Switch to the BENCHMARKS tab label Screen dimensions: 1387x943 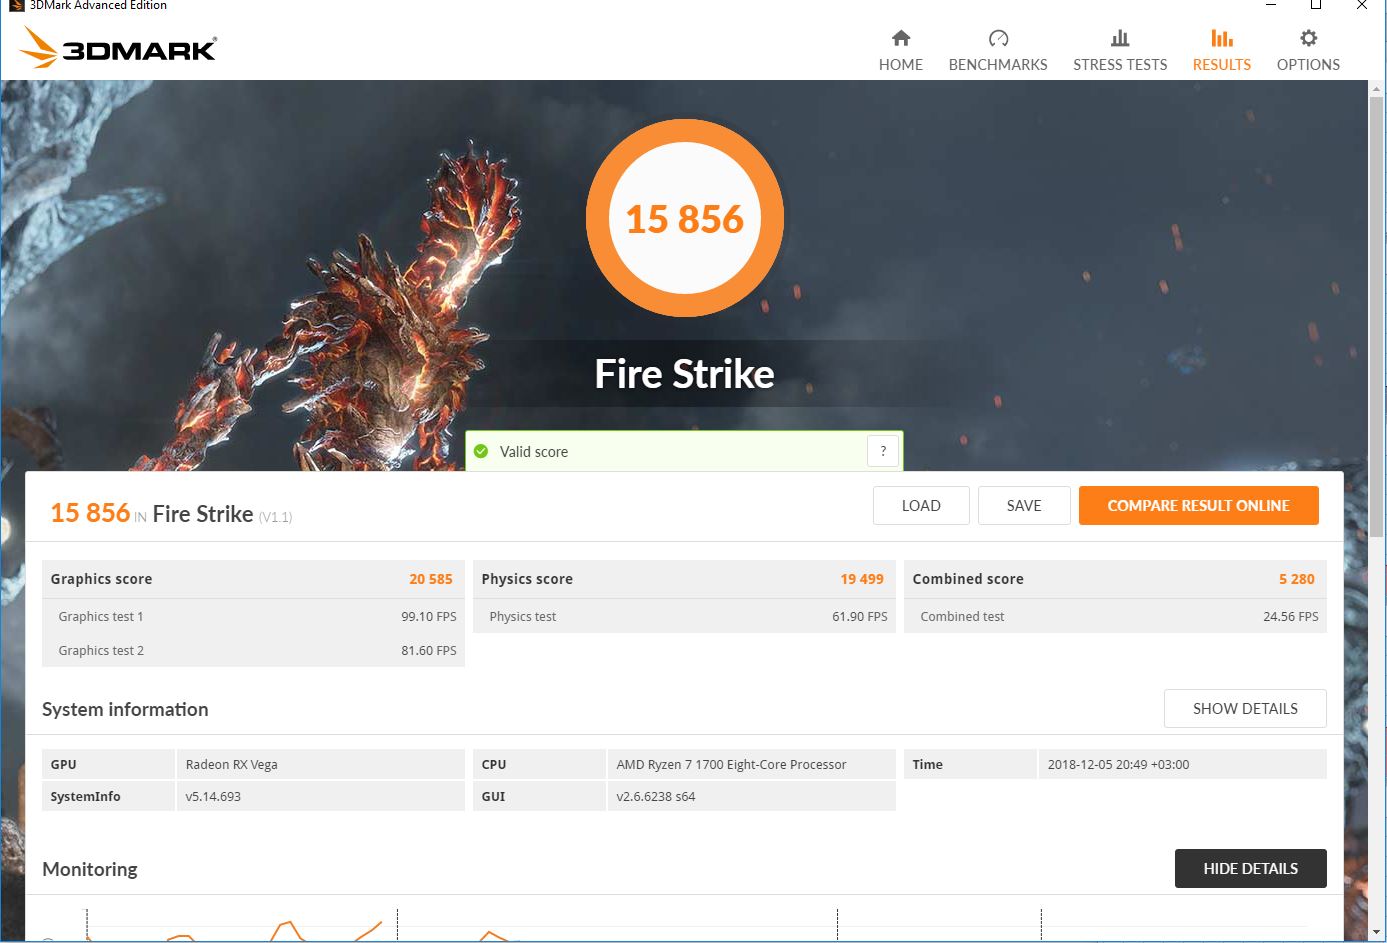click(x=998, y=65)
